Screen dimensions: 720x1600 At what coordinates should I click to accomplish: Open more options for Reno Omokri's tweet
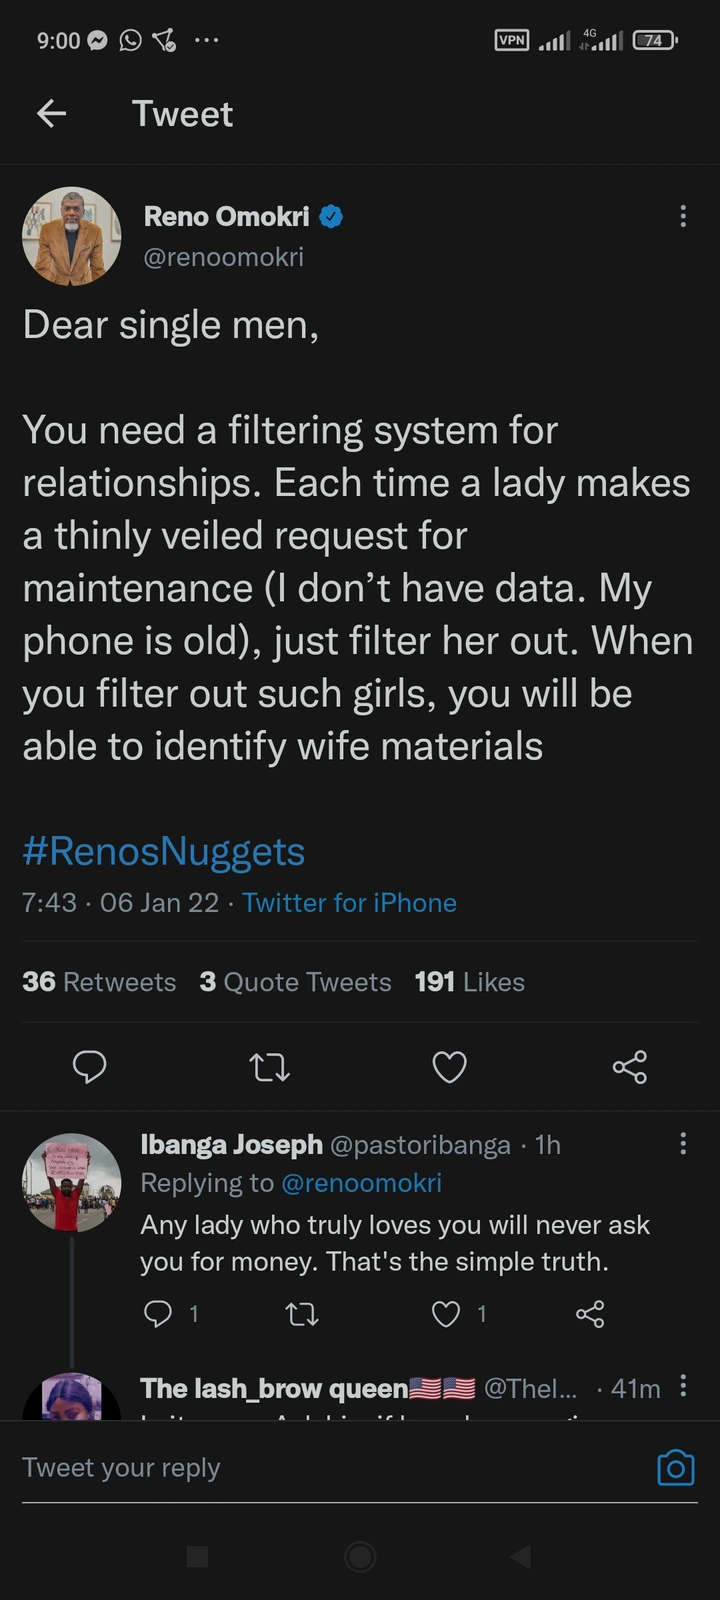[x=683, y=216]
